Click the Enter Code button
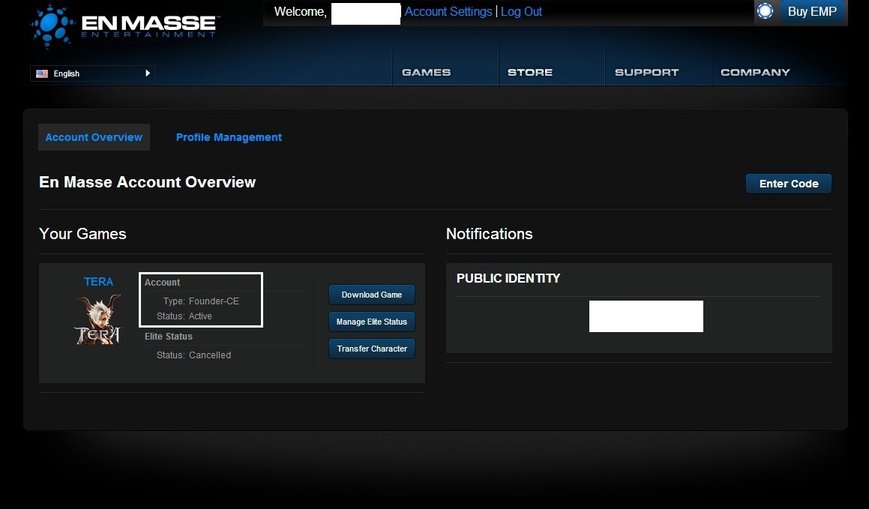The height and width of the screenshot is (509, 869). (789, 184)
